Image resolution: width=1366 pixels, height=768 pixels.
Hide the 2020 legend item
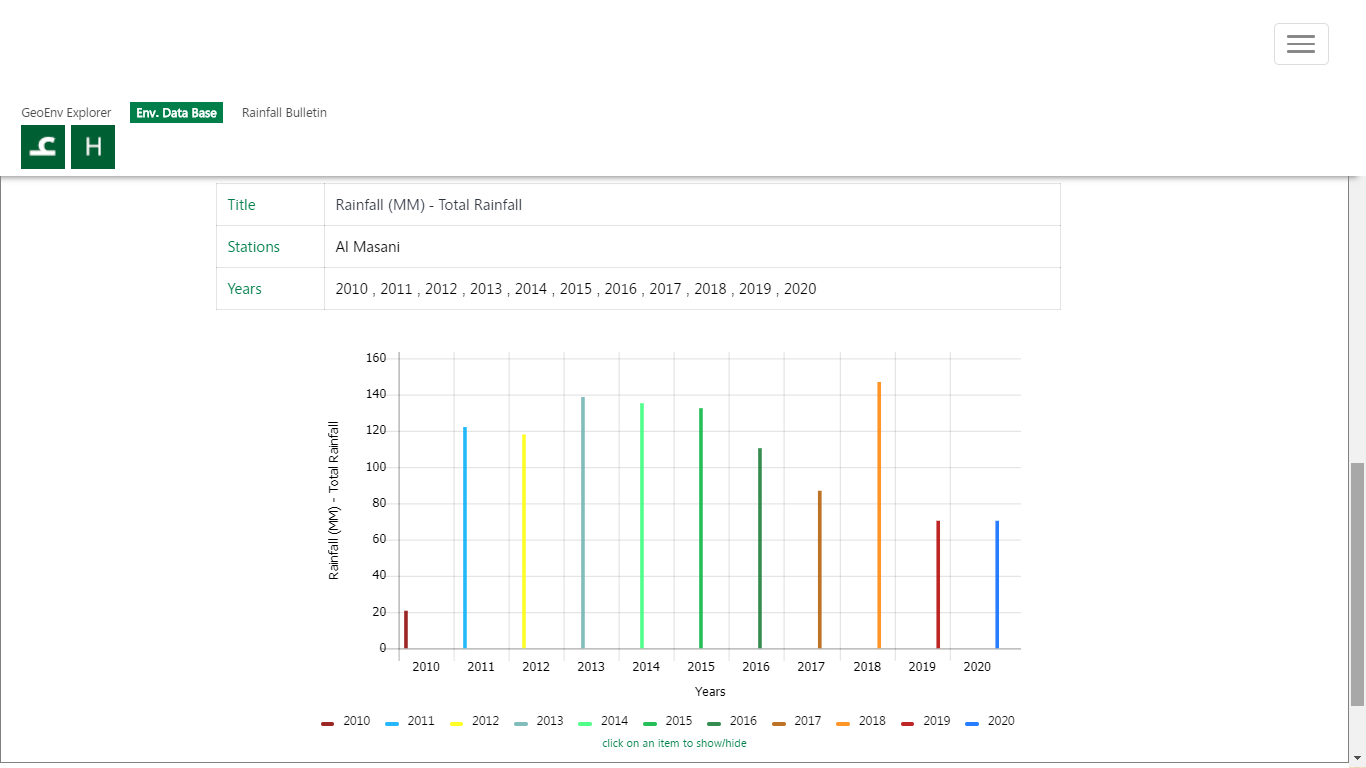point(991,721)
